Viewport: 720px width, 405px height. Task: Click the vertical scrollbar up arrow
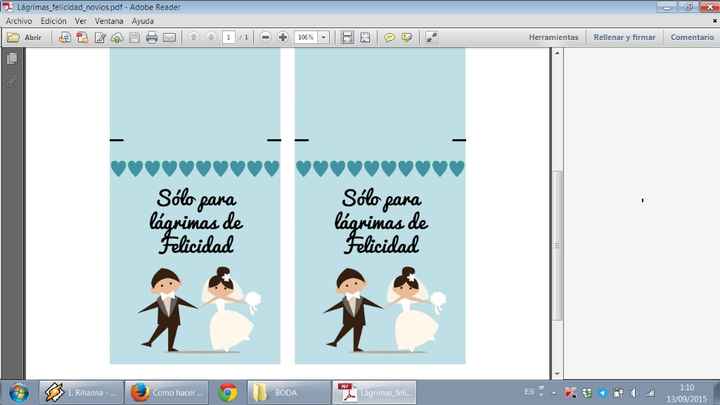pyautogui.click(x=557, y=53)
